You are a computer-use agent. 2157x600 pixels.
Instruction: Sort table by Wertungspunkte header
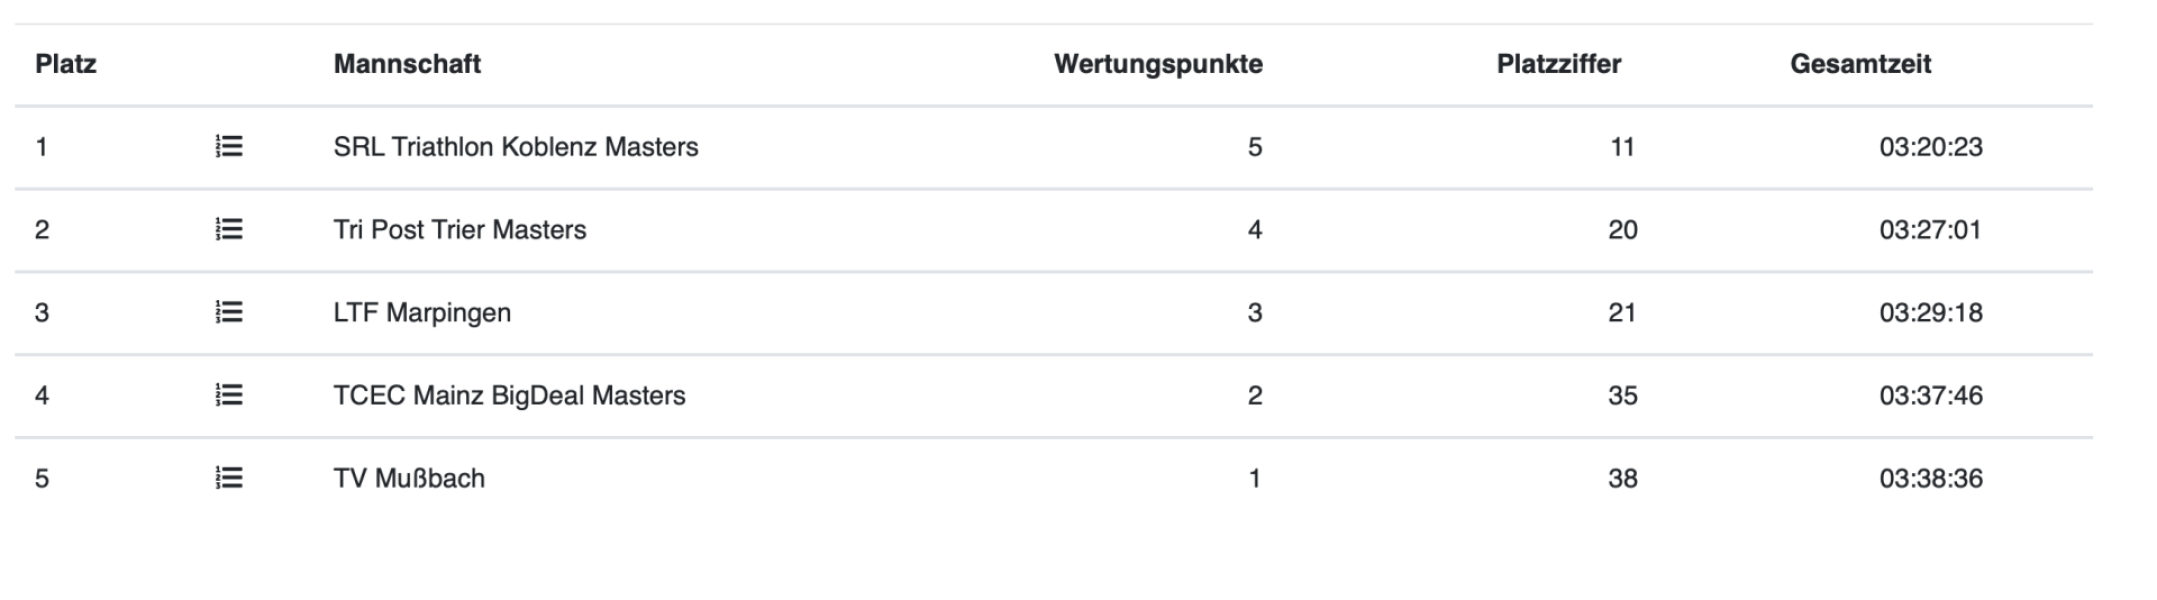click(x=1158, y=64)
